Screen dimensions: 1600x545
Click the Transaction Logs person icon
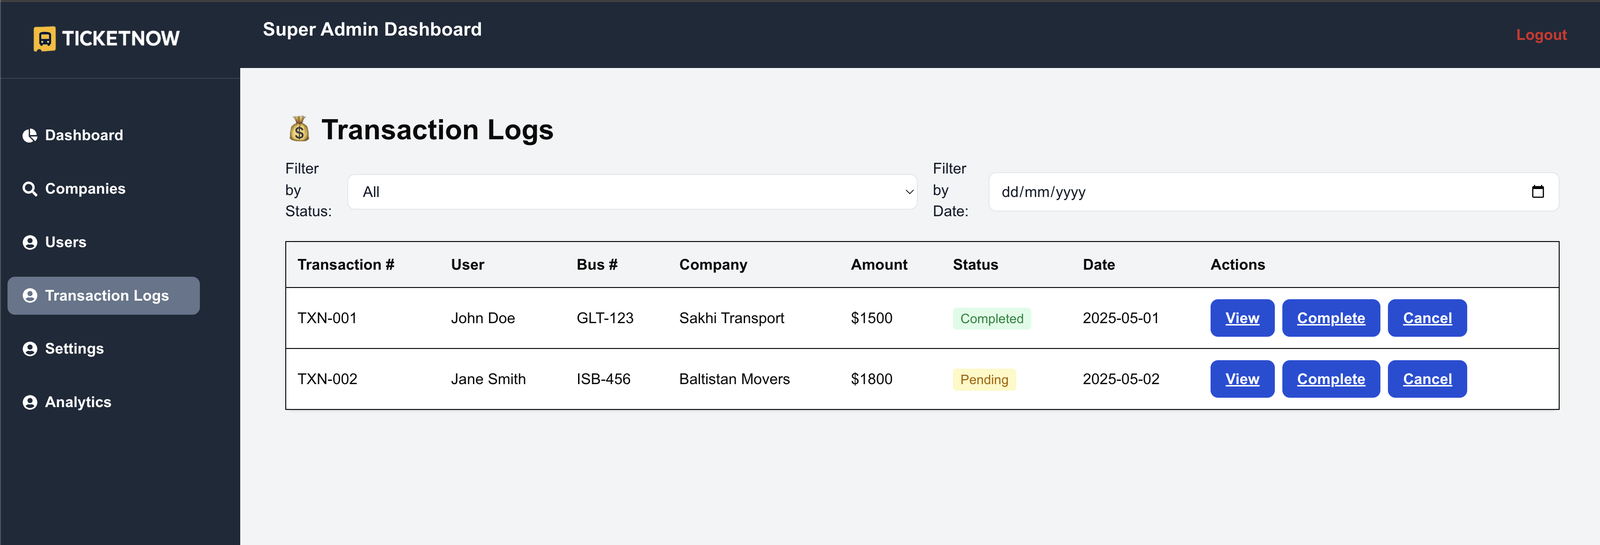pos(30,296)
